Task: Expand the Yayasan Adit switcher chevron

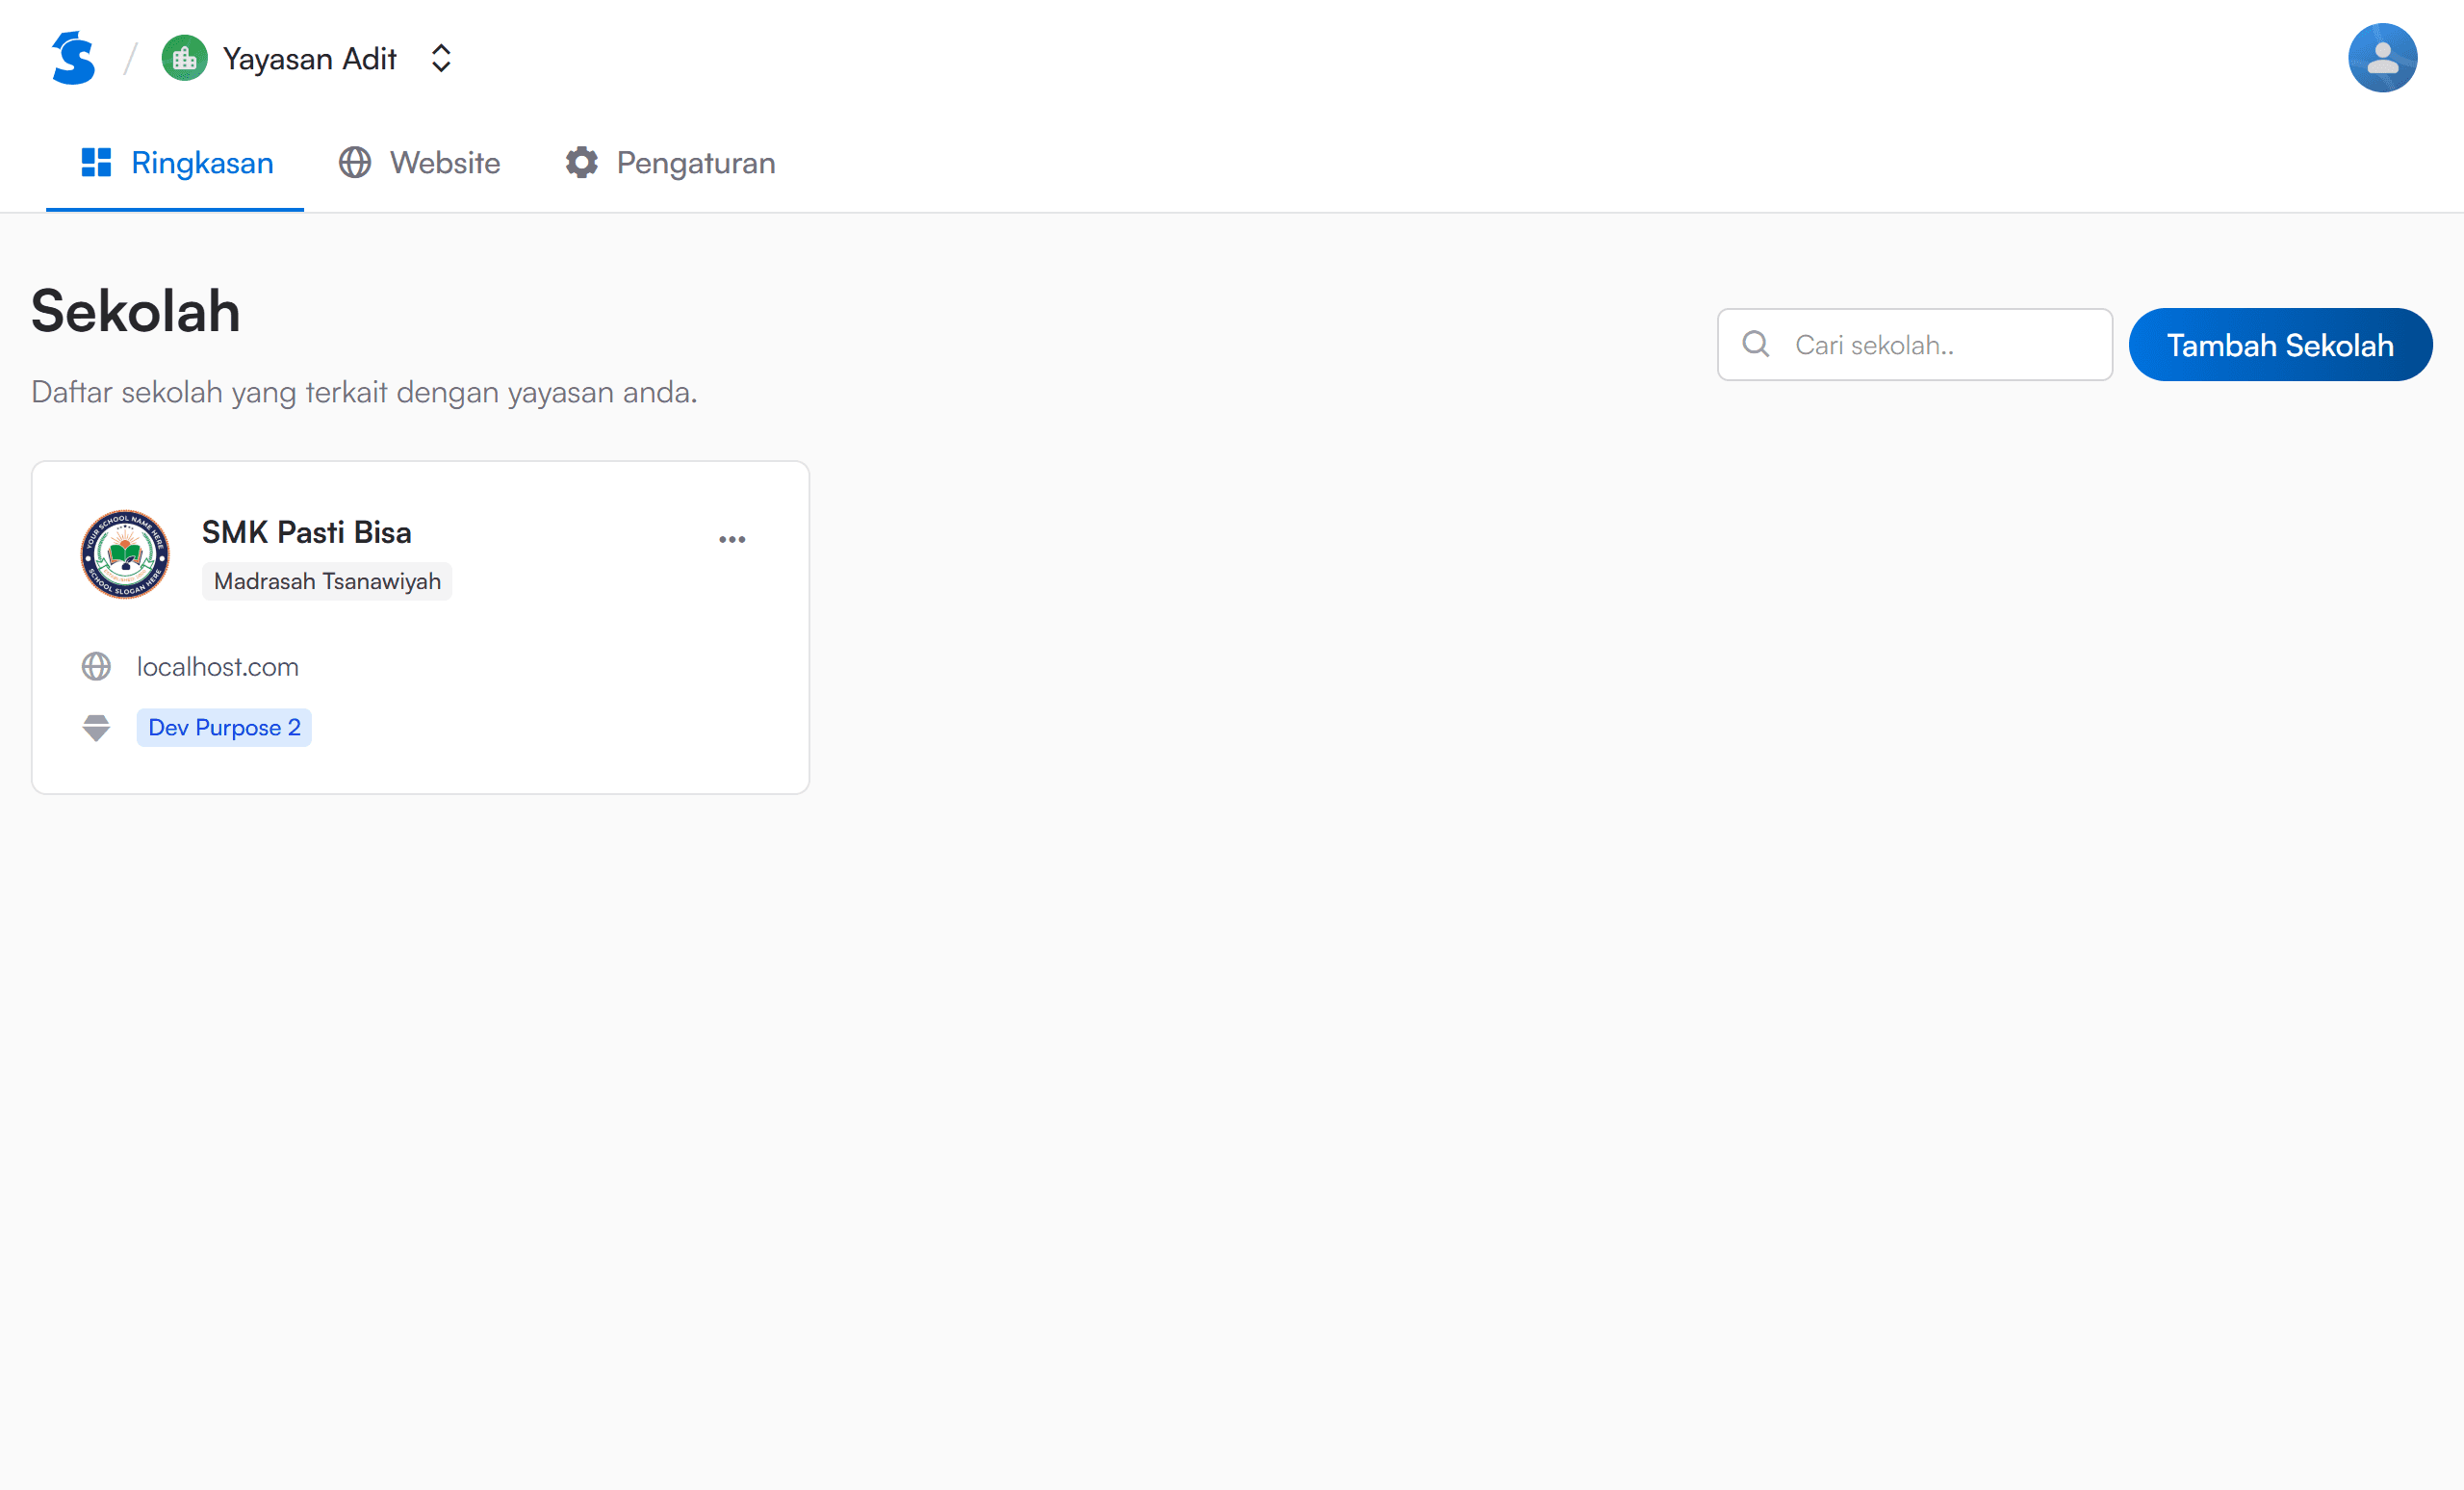Action: click(x=441, y=58)
